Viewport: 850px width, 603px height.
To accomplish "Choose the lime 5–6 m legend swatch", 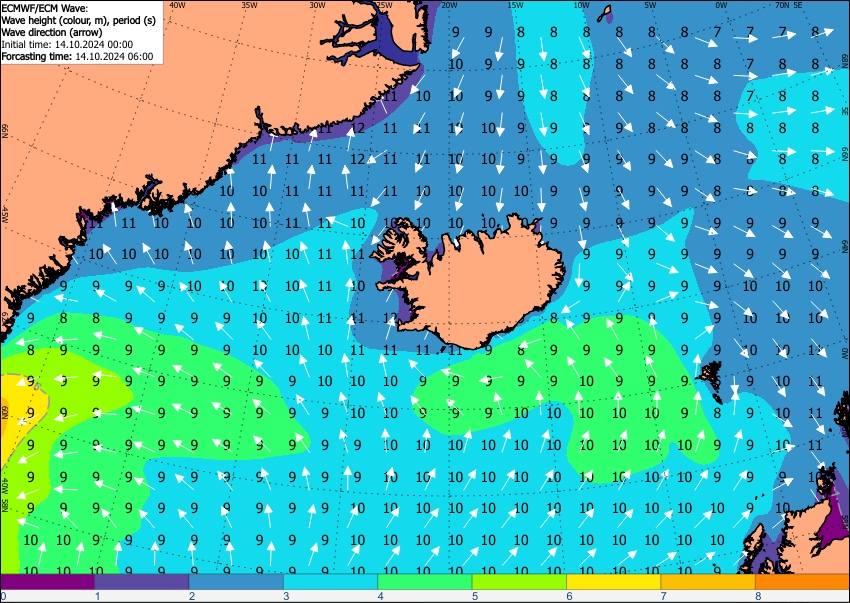I will click(519, 582).
